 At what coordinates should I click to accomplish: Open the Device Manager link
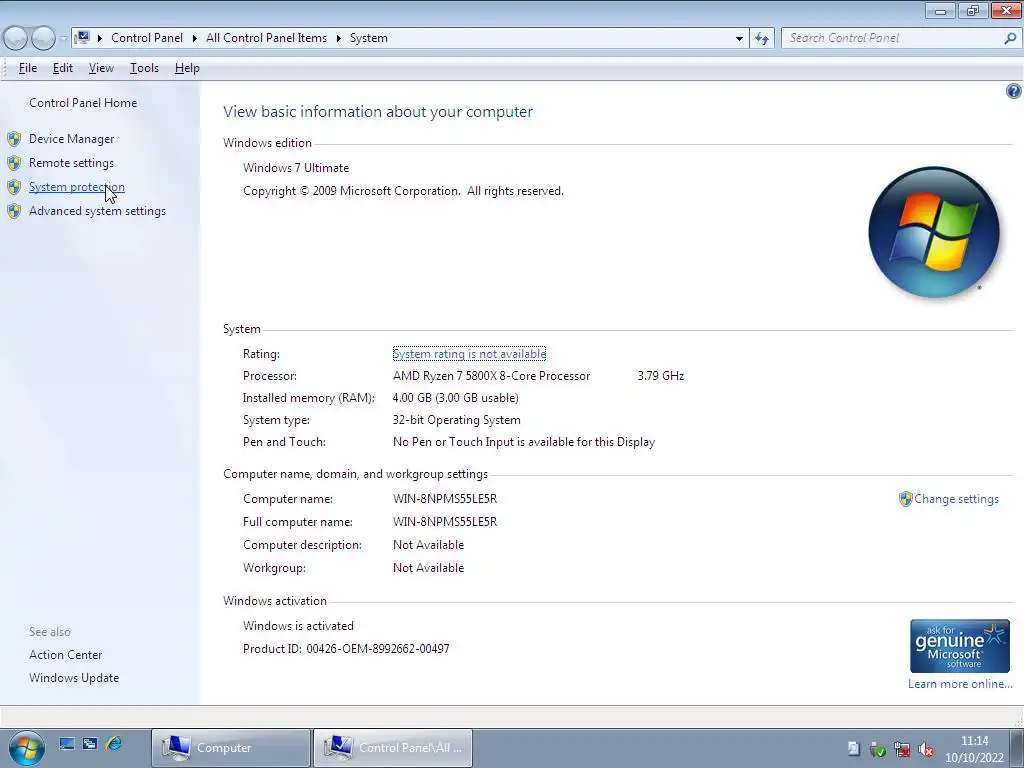click(x=71, y=138)
